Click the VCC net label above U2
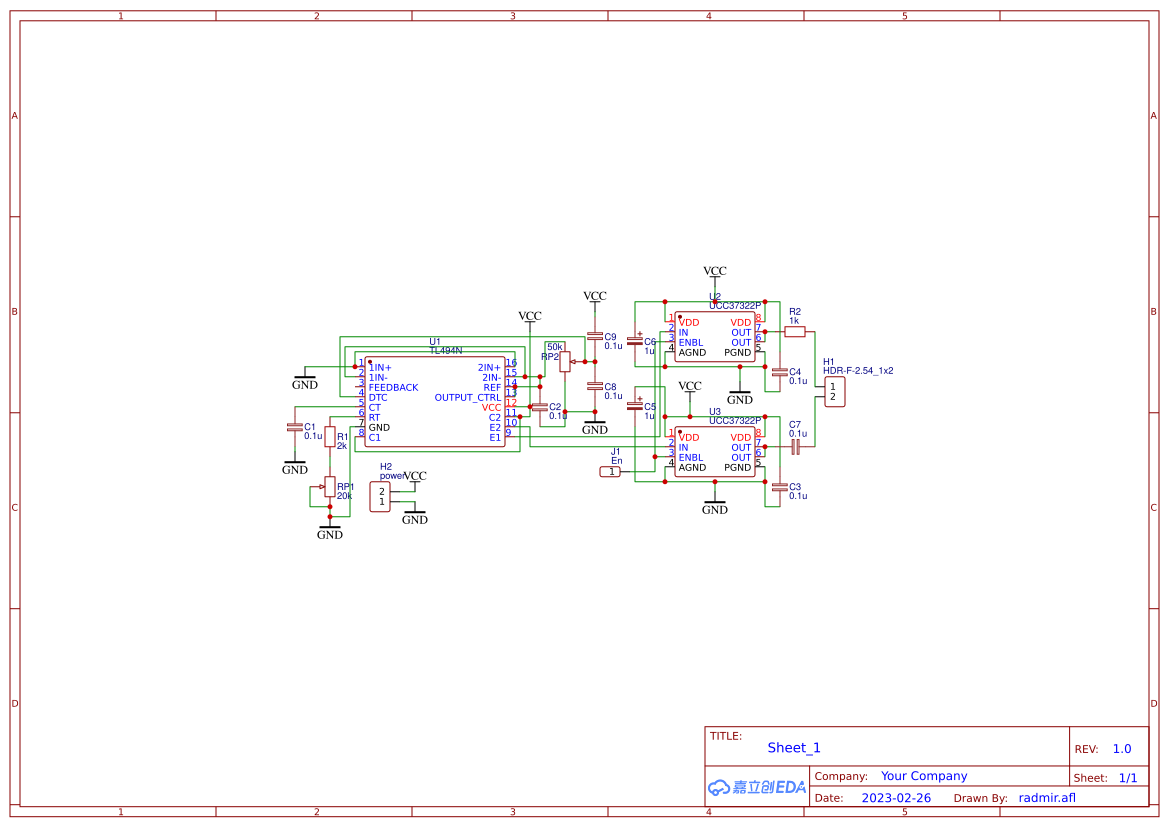 pos(714,270)
